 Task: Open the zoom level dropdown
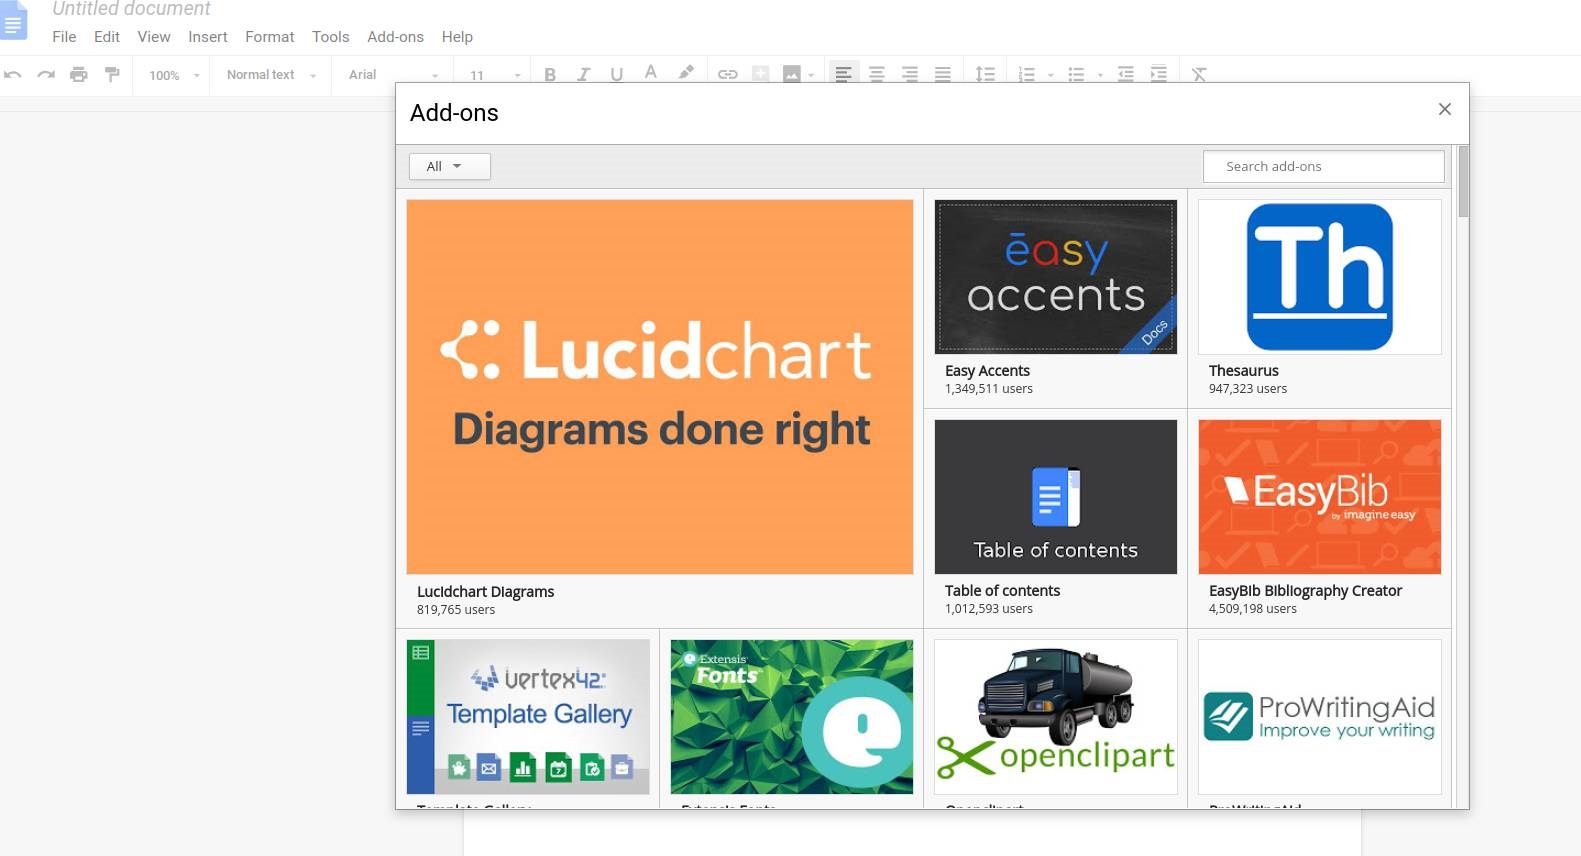click(x=174, y=75)
